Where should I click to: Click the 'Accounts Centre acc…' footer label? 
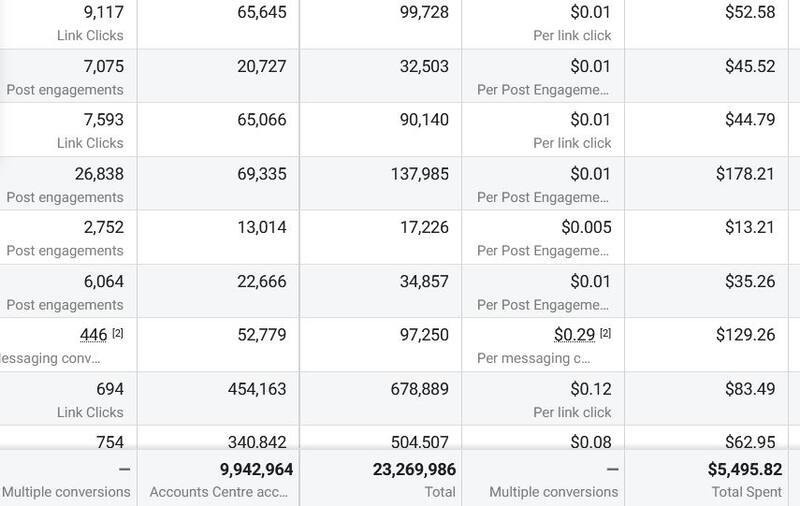point(218,492)
